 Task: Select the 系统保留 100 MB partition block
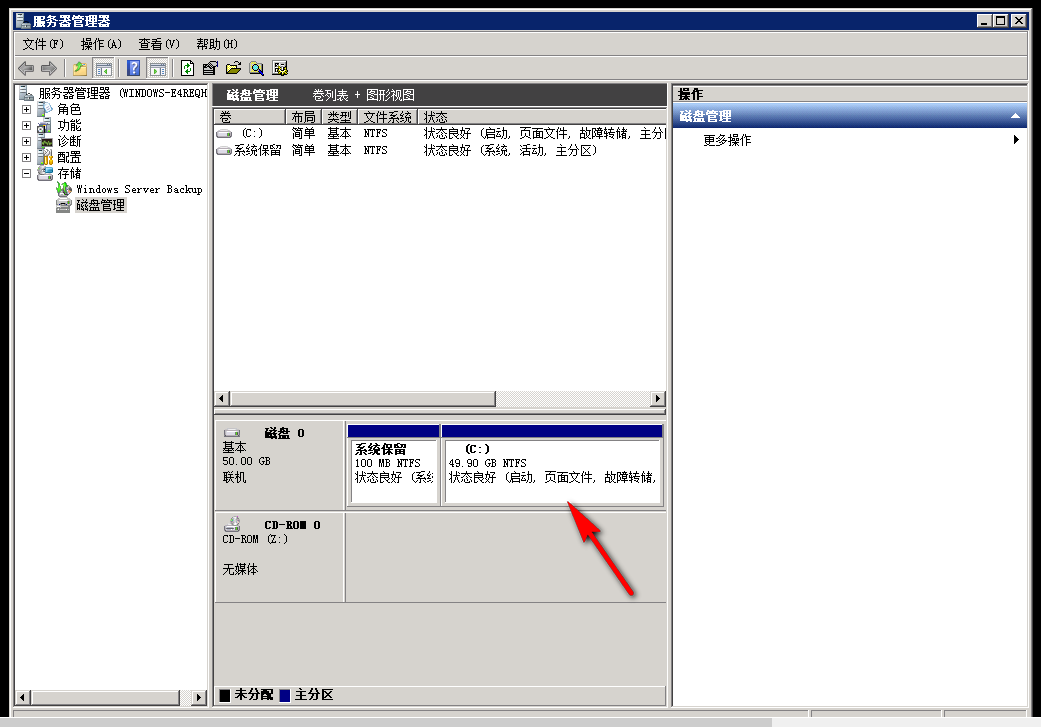[x=393, y=470]
